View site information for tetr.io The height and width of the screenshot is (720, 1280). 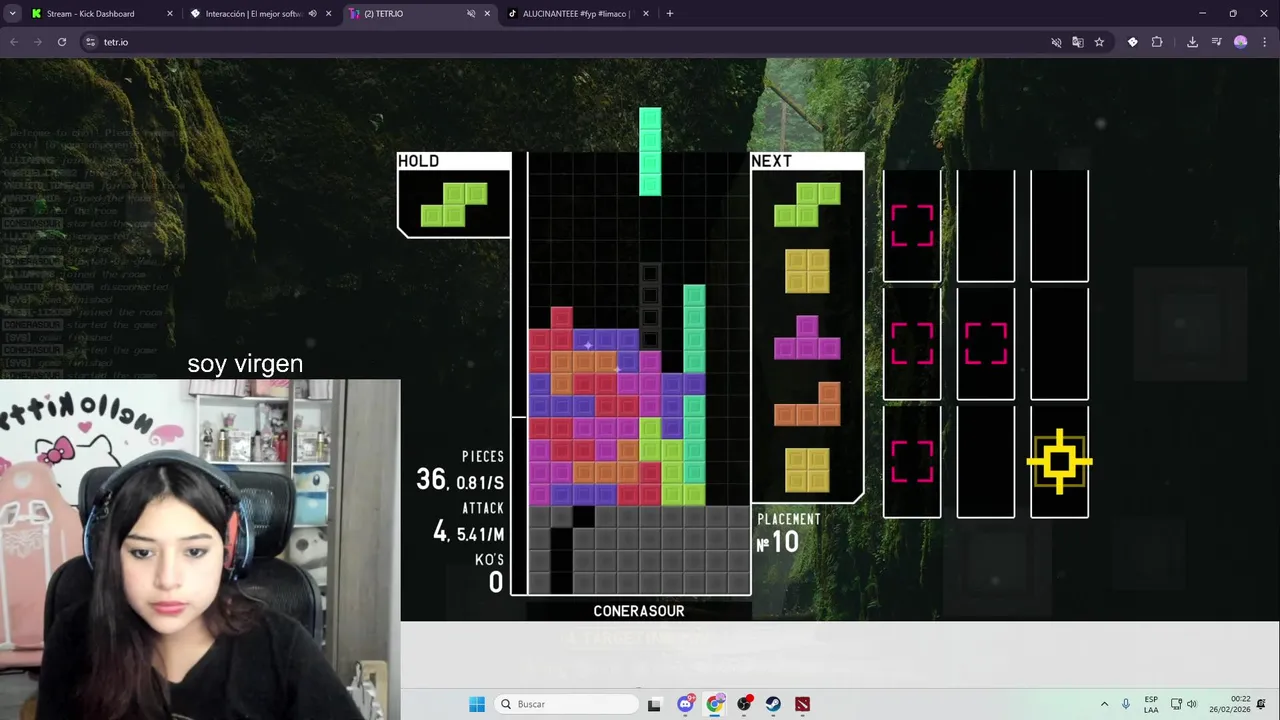click(90, 42)
